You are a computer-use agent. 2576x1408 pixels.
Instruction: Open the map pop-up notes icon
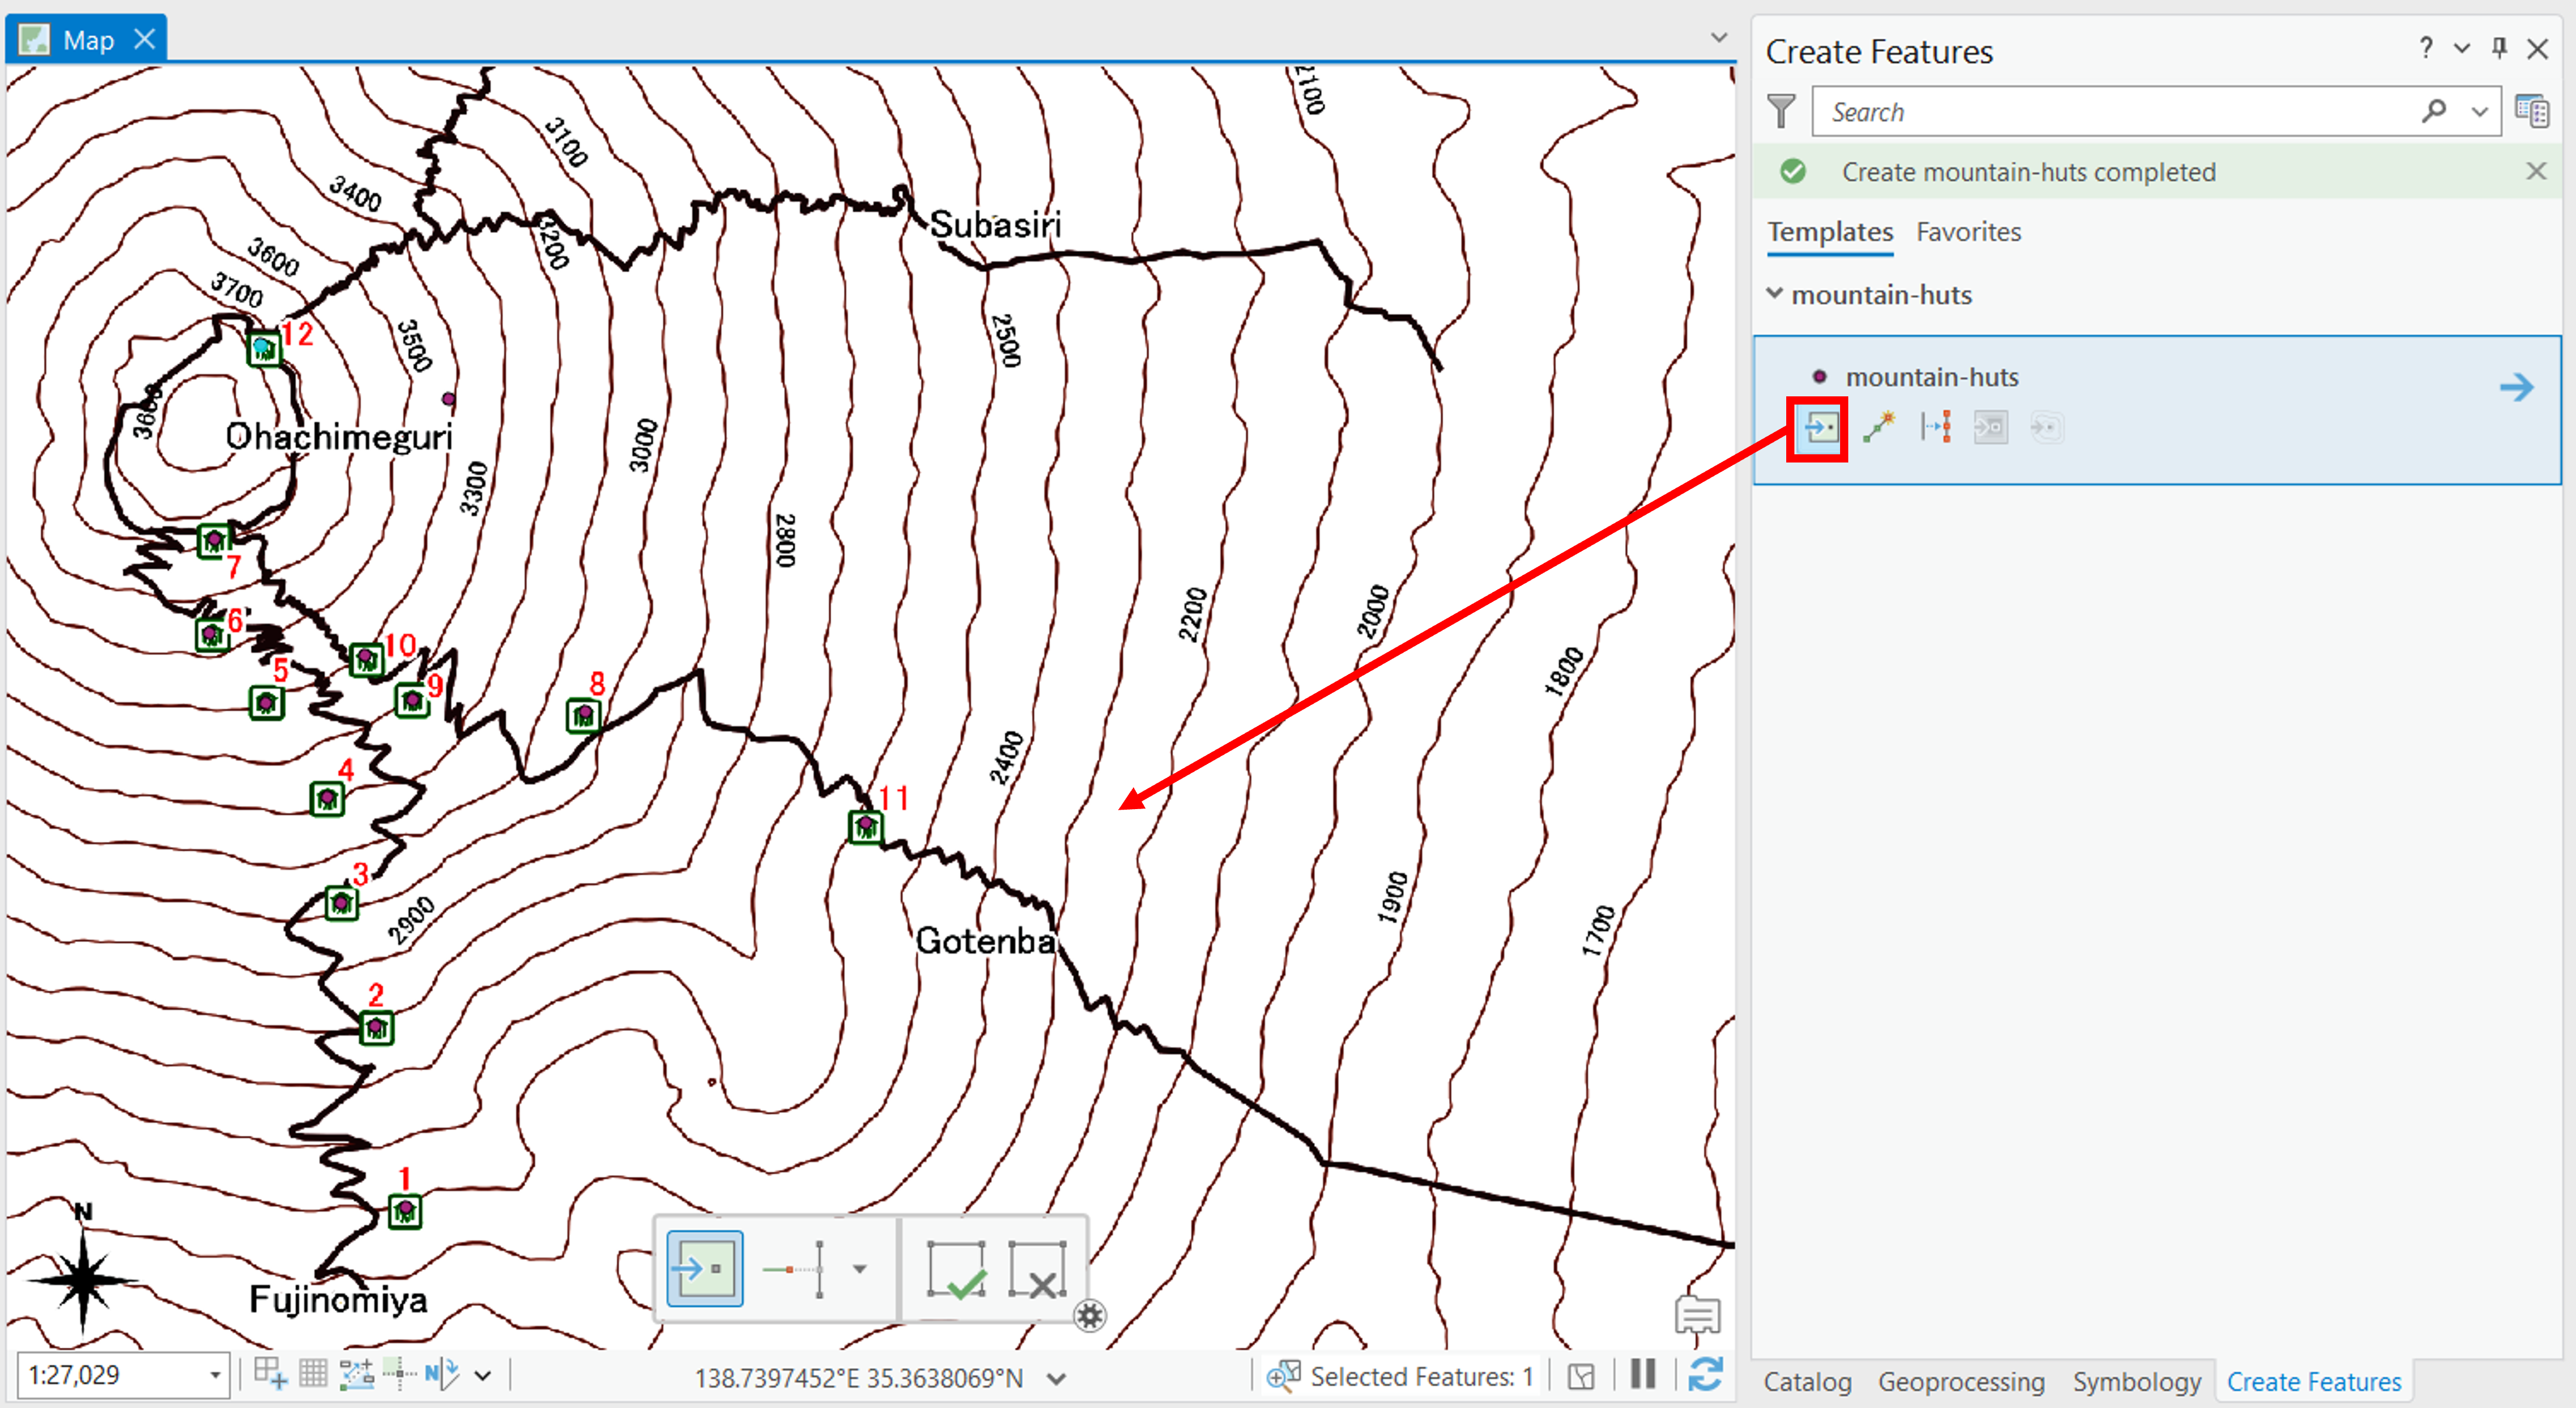point(1697,1316)
